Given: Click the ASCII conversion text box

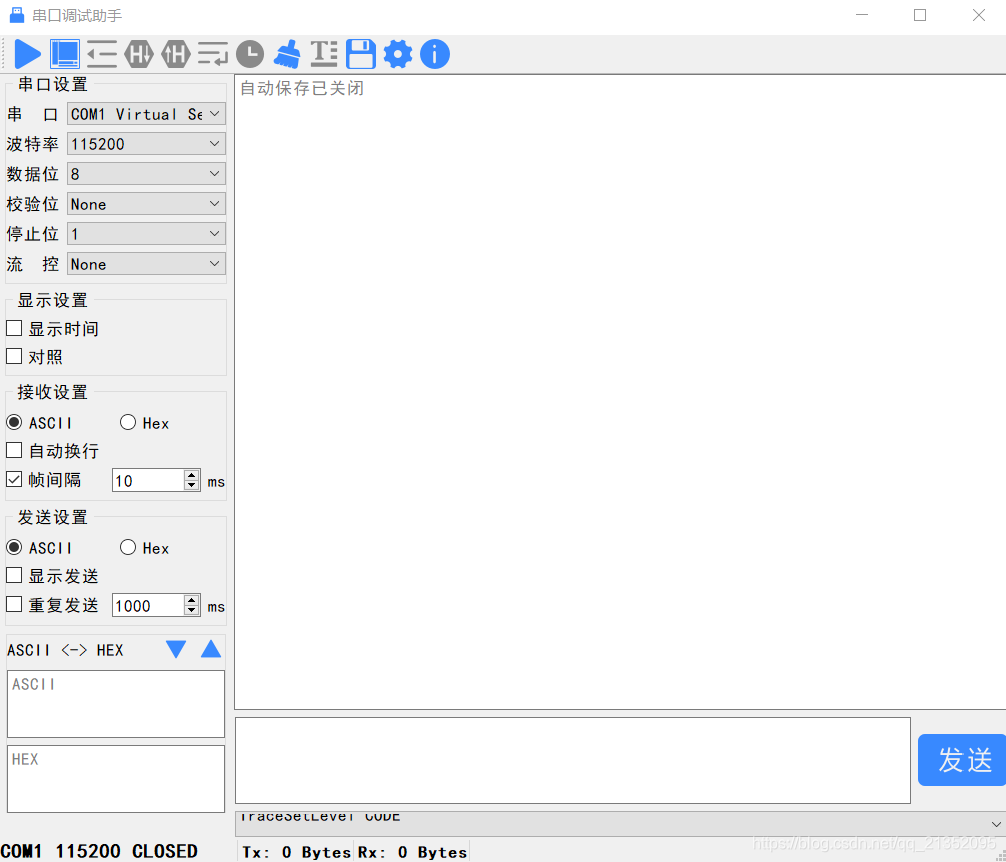Looking at the screenshot, I should coord(116,704).
